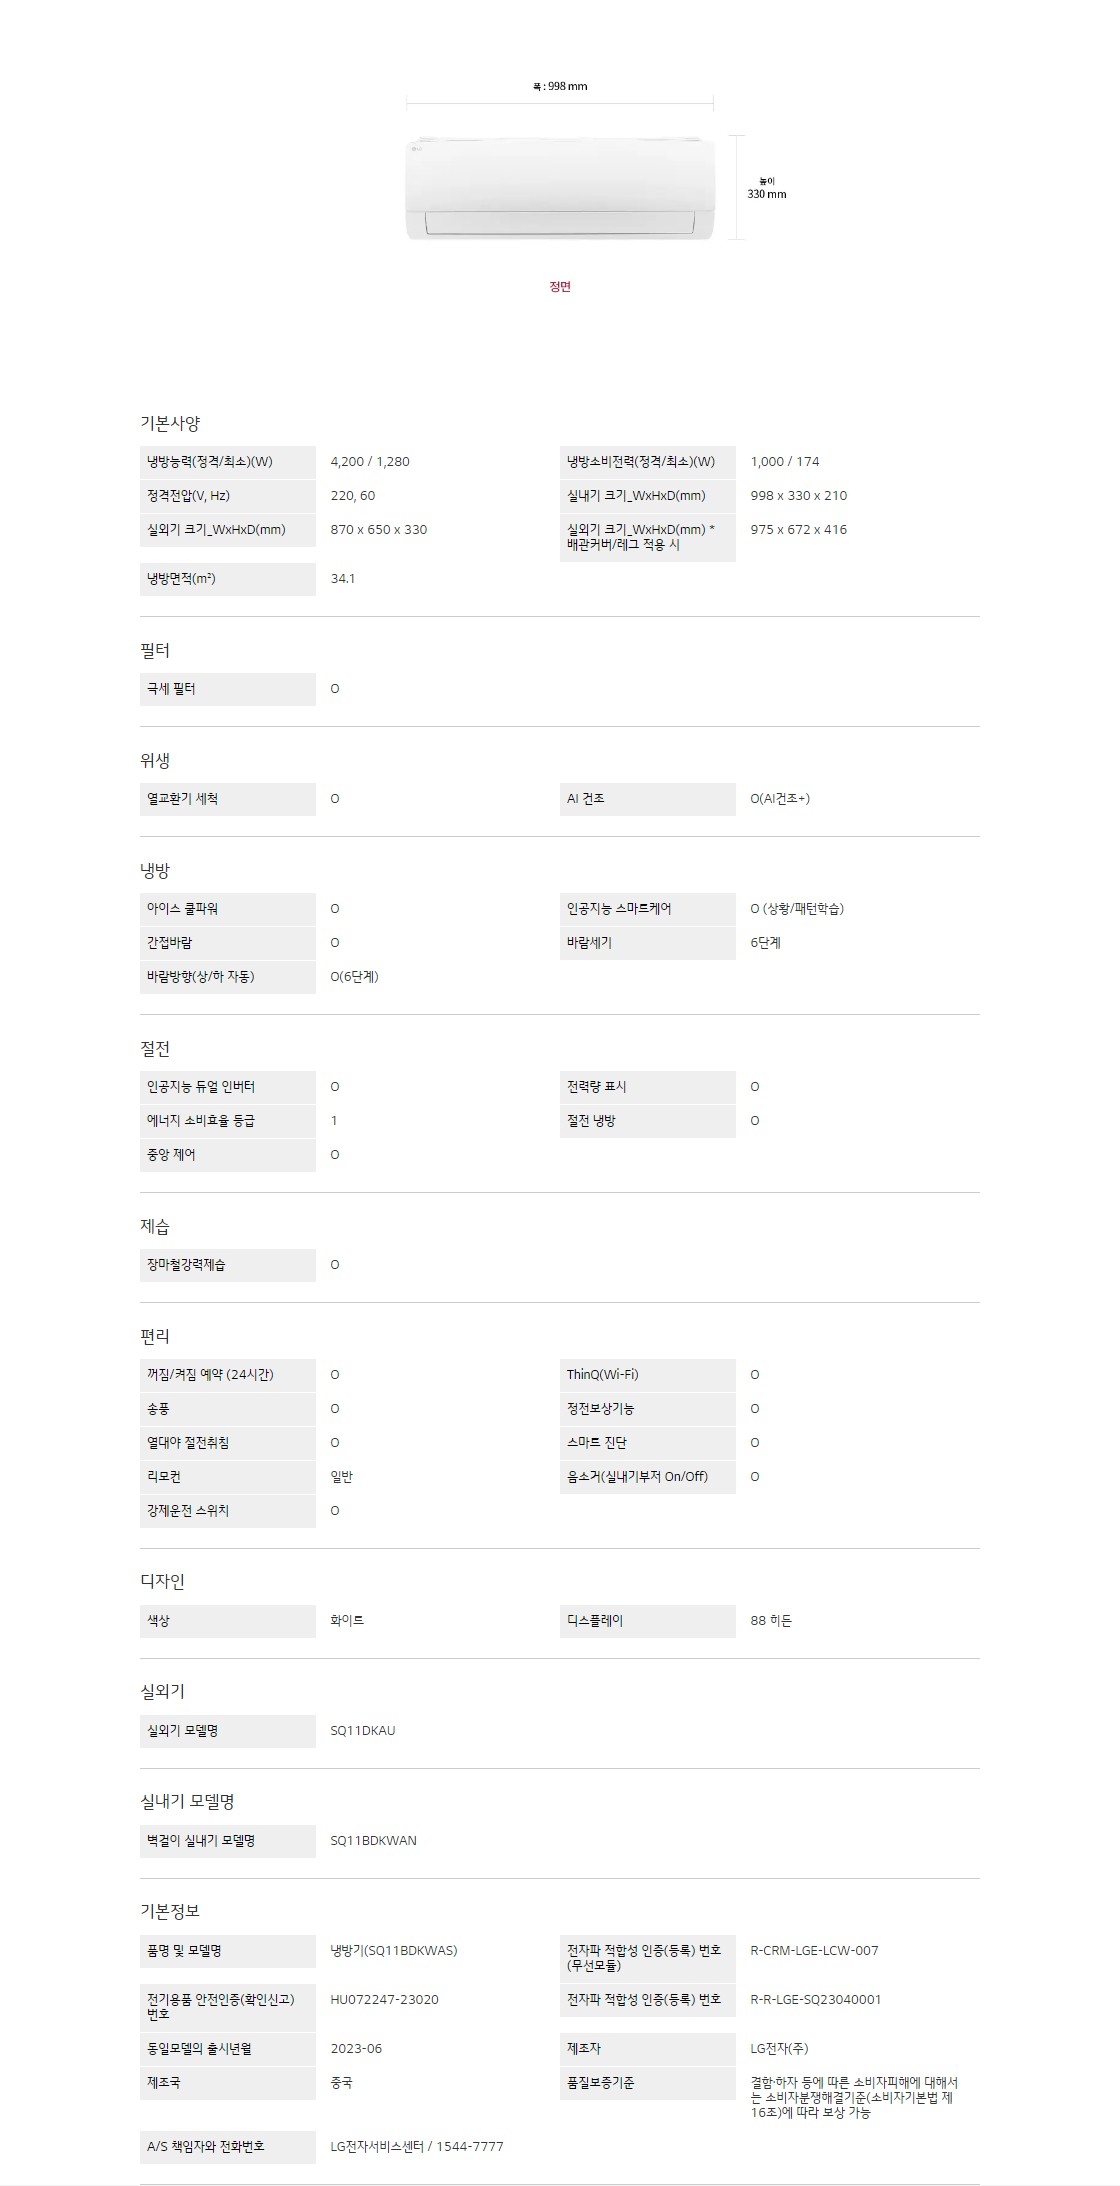Click the 디스플레이 label cell
Screen dimensions: 1120x2186
coord(647,1621)
